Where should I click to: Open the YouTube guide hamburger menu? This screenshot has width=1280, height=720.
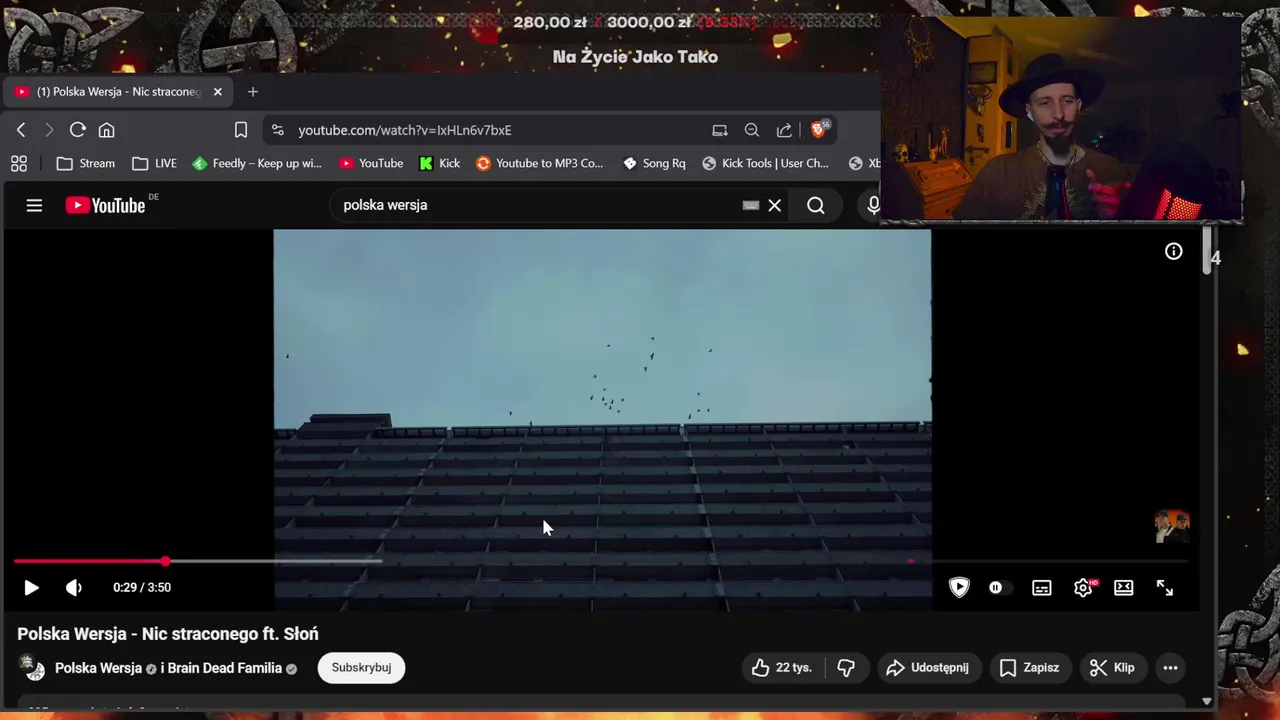pos(34,205)
